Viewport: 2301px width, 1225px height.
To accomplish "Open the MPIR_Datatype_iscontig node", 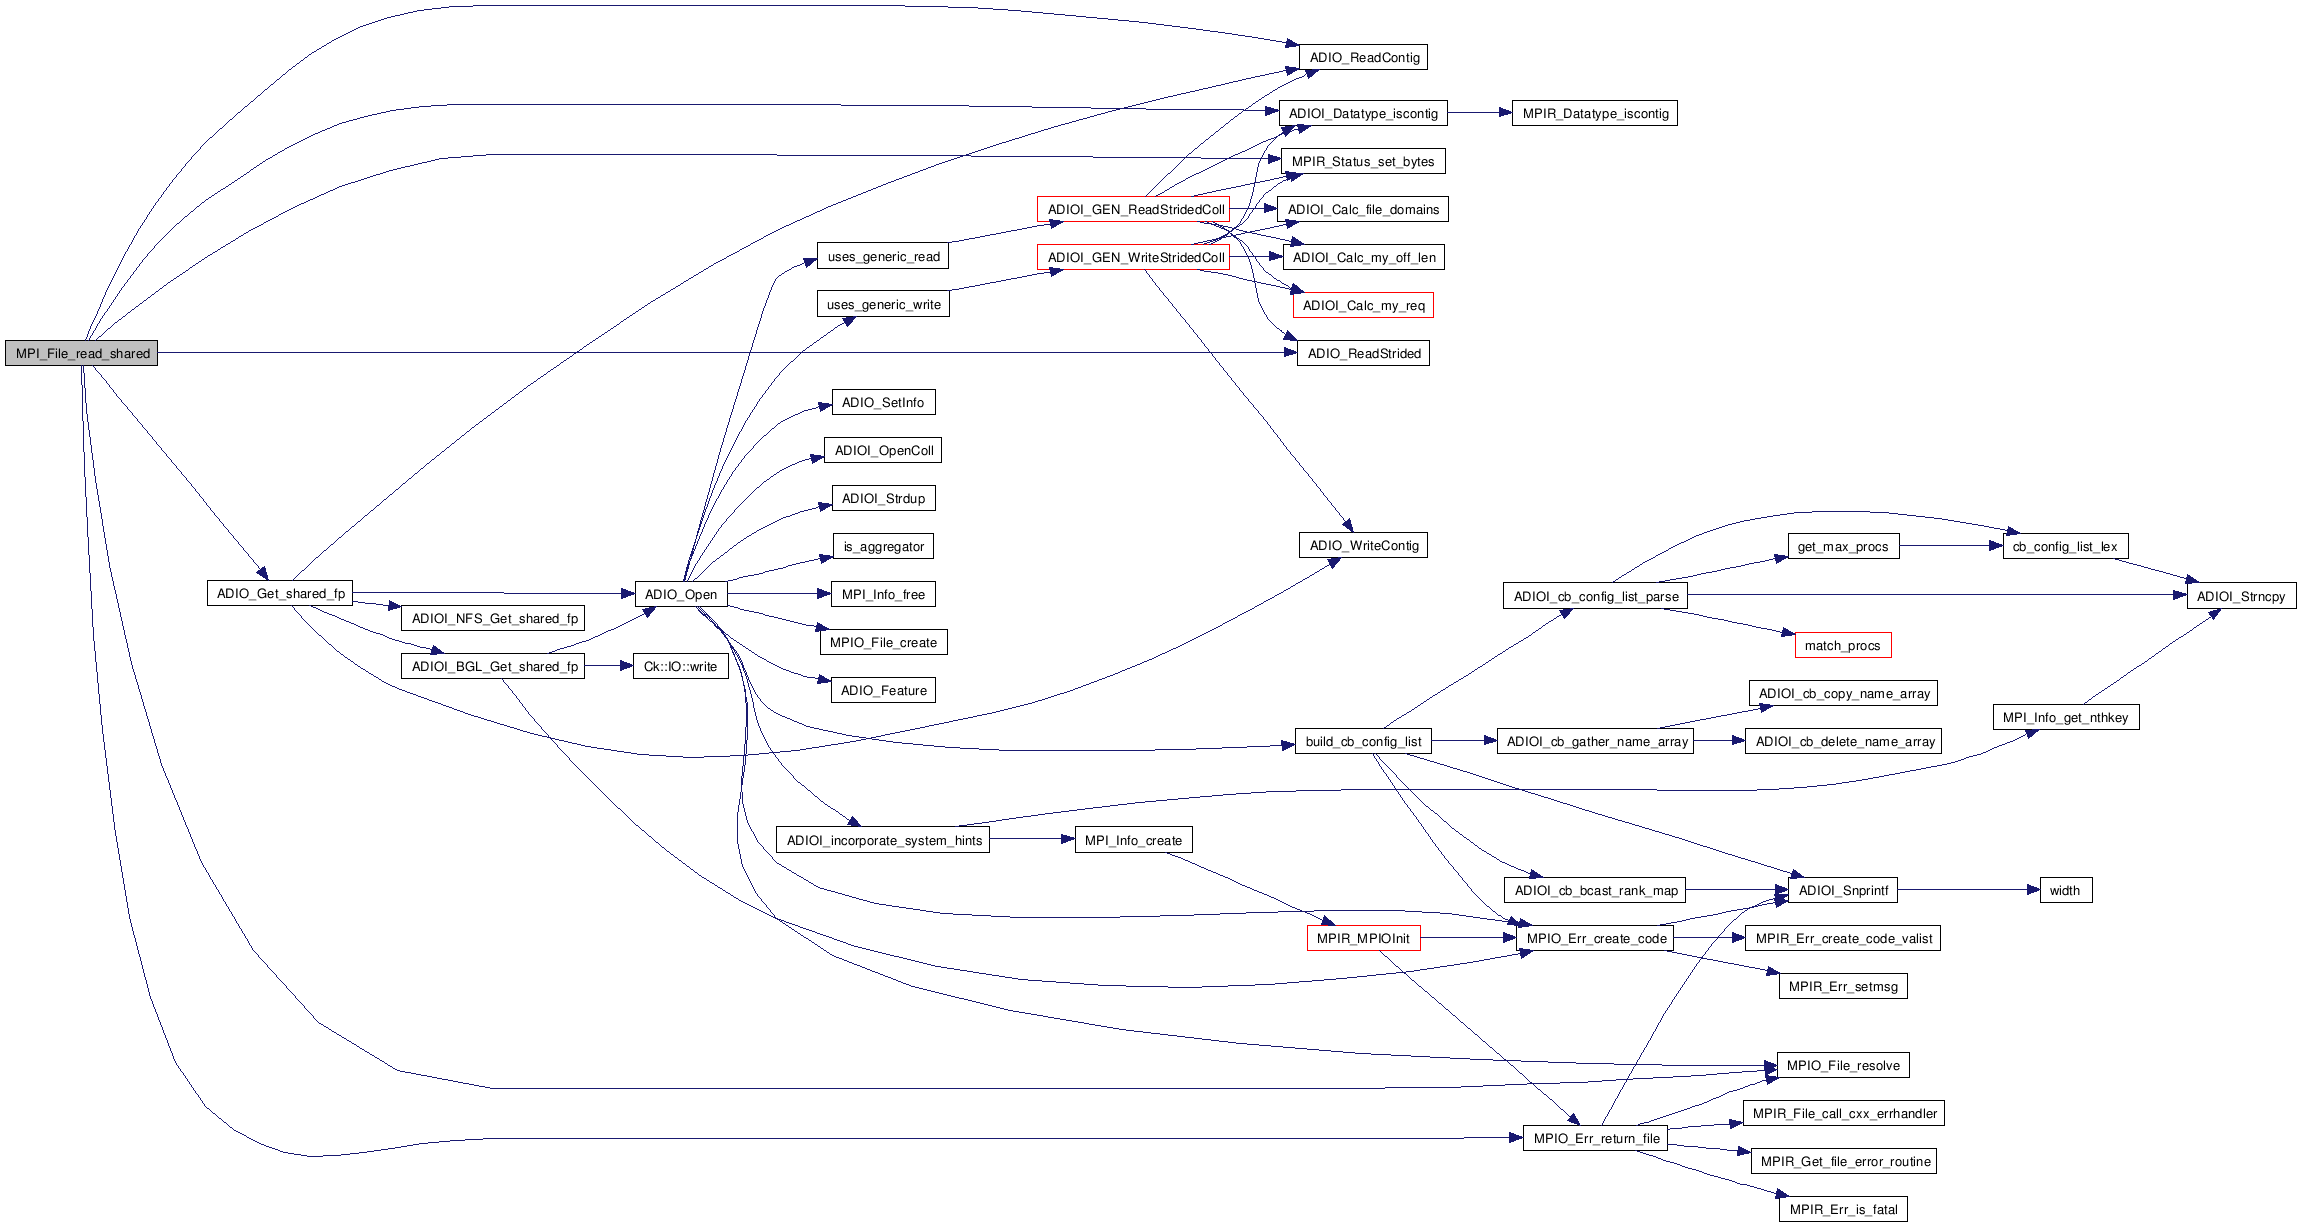I will pos(1594,113).
